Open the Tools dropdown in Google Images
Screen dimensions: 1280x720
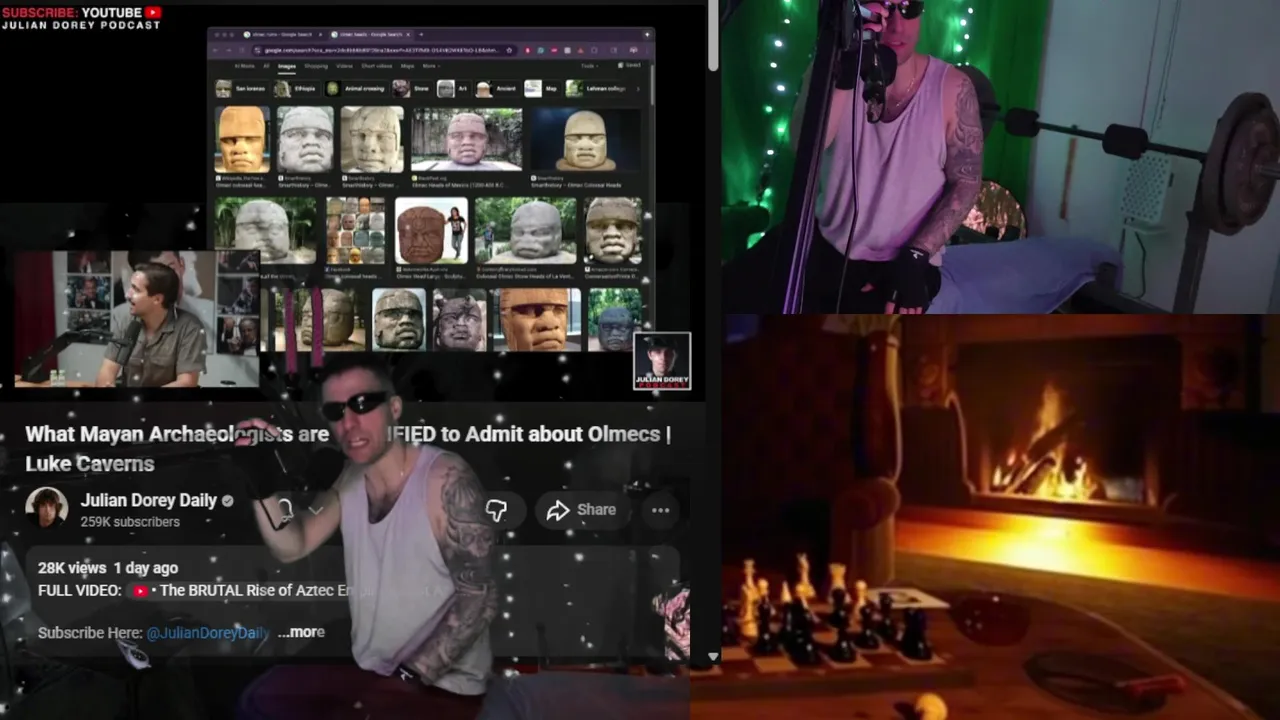click(x=589, y=66)
